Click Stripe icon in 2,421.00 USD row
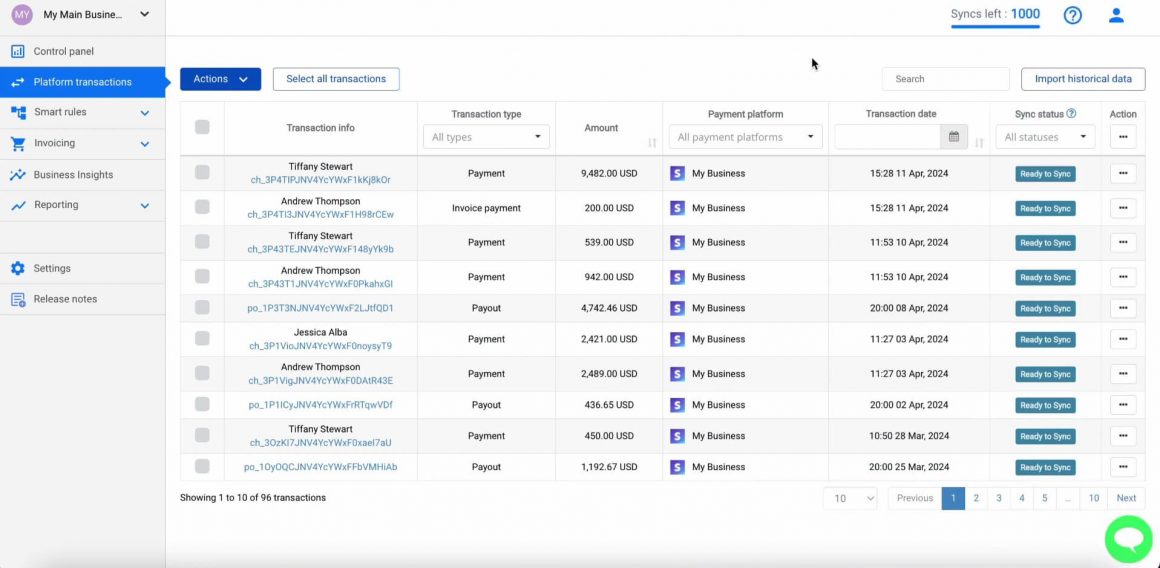This screenshot has height=568, width=1160. (x=677, y=339)
